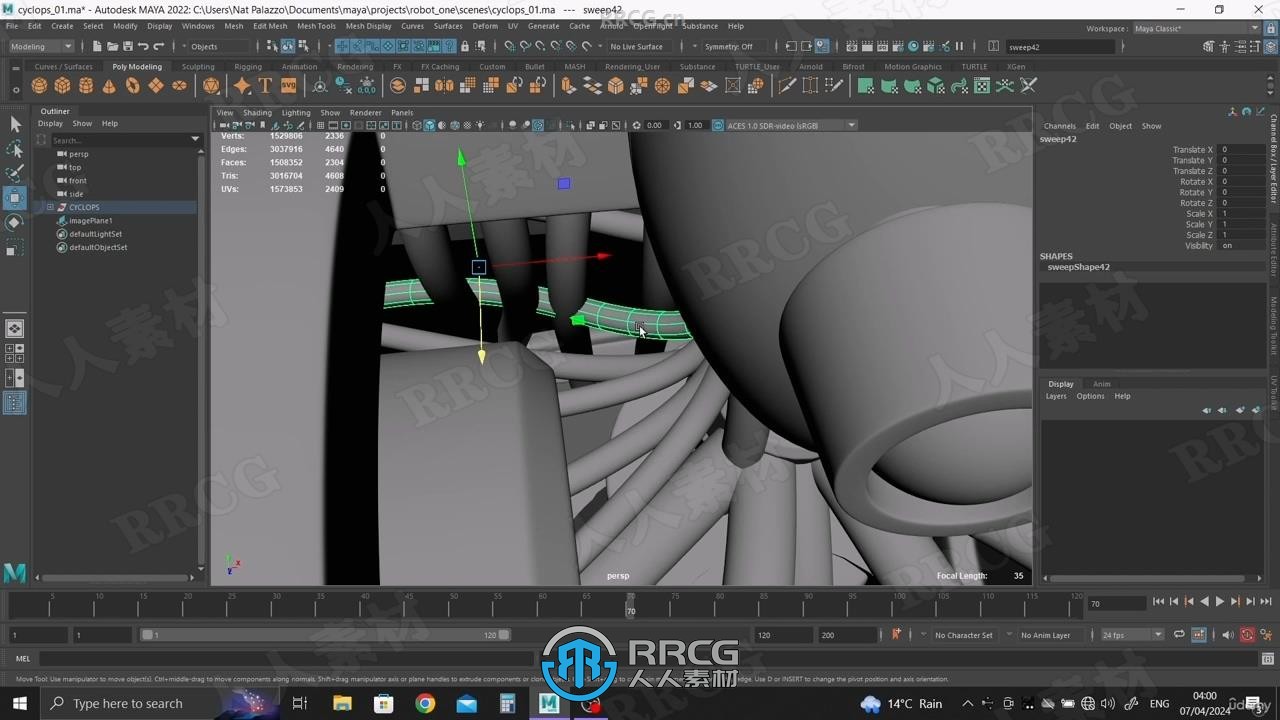Create a polygon sphere from the shelf
Screen dimensions: 1280x720
coord(39,86)
